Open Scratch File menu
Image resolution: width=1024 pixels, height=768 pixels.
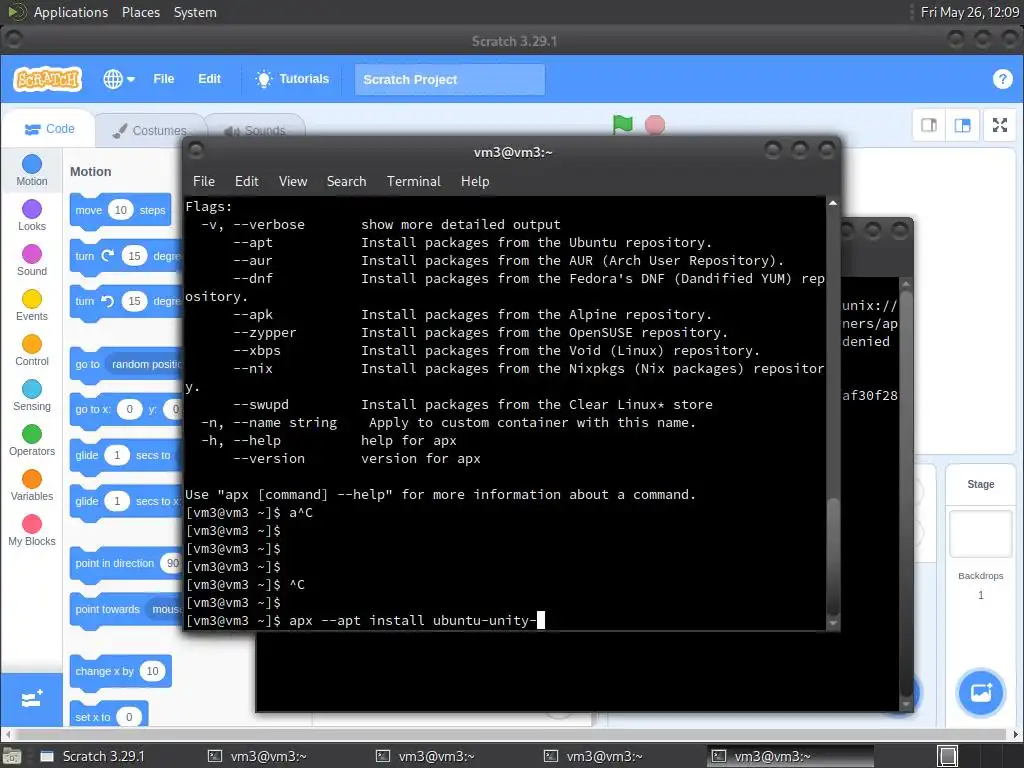[163, 79]
